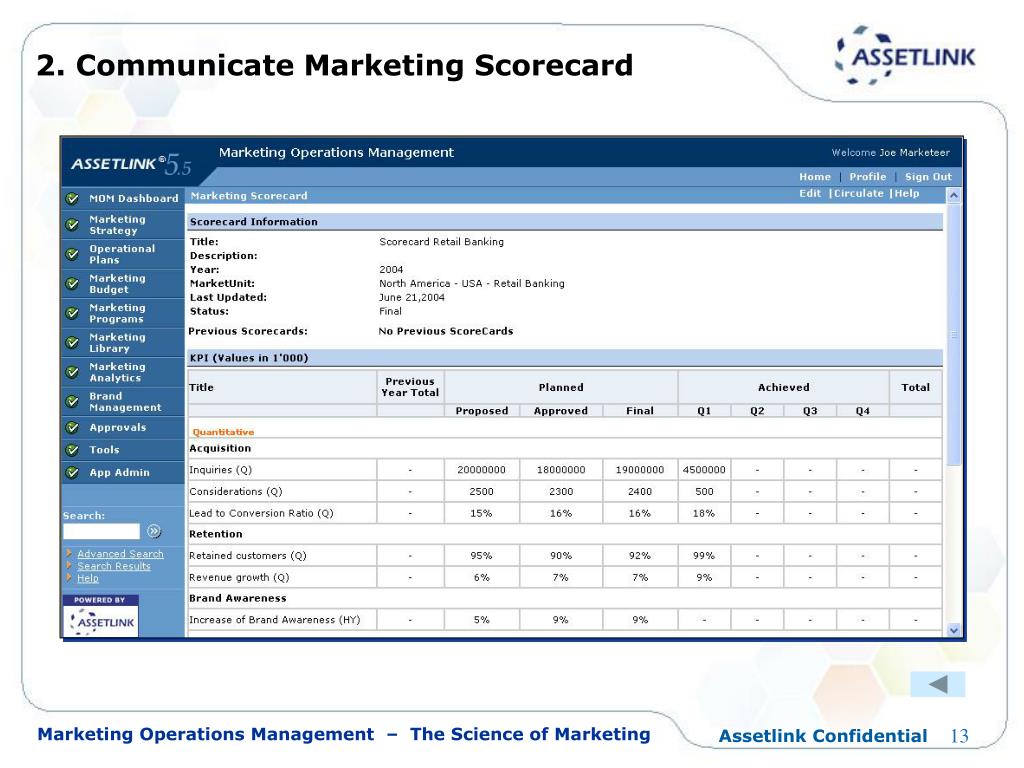Go to Operational Plans
Screen dimensions: 1024x768
pos(122,254)
